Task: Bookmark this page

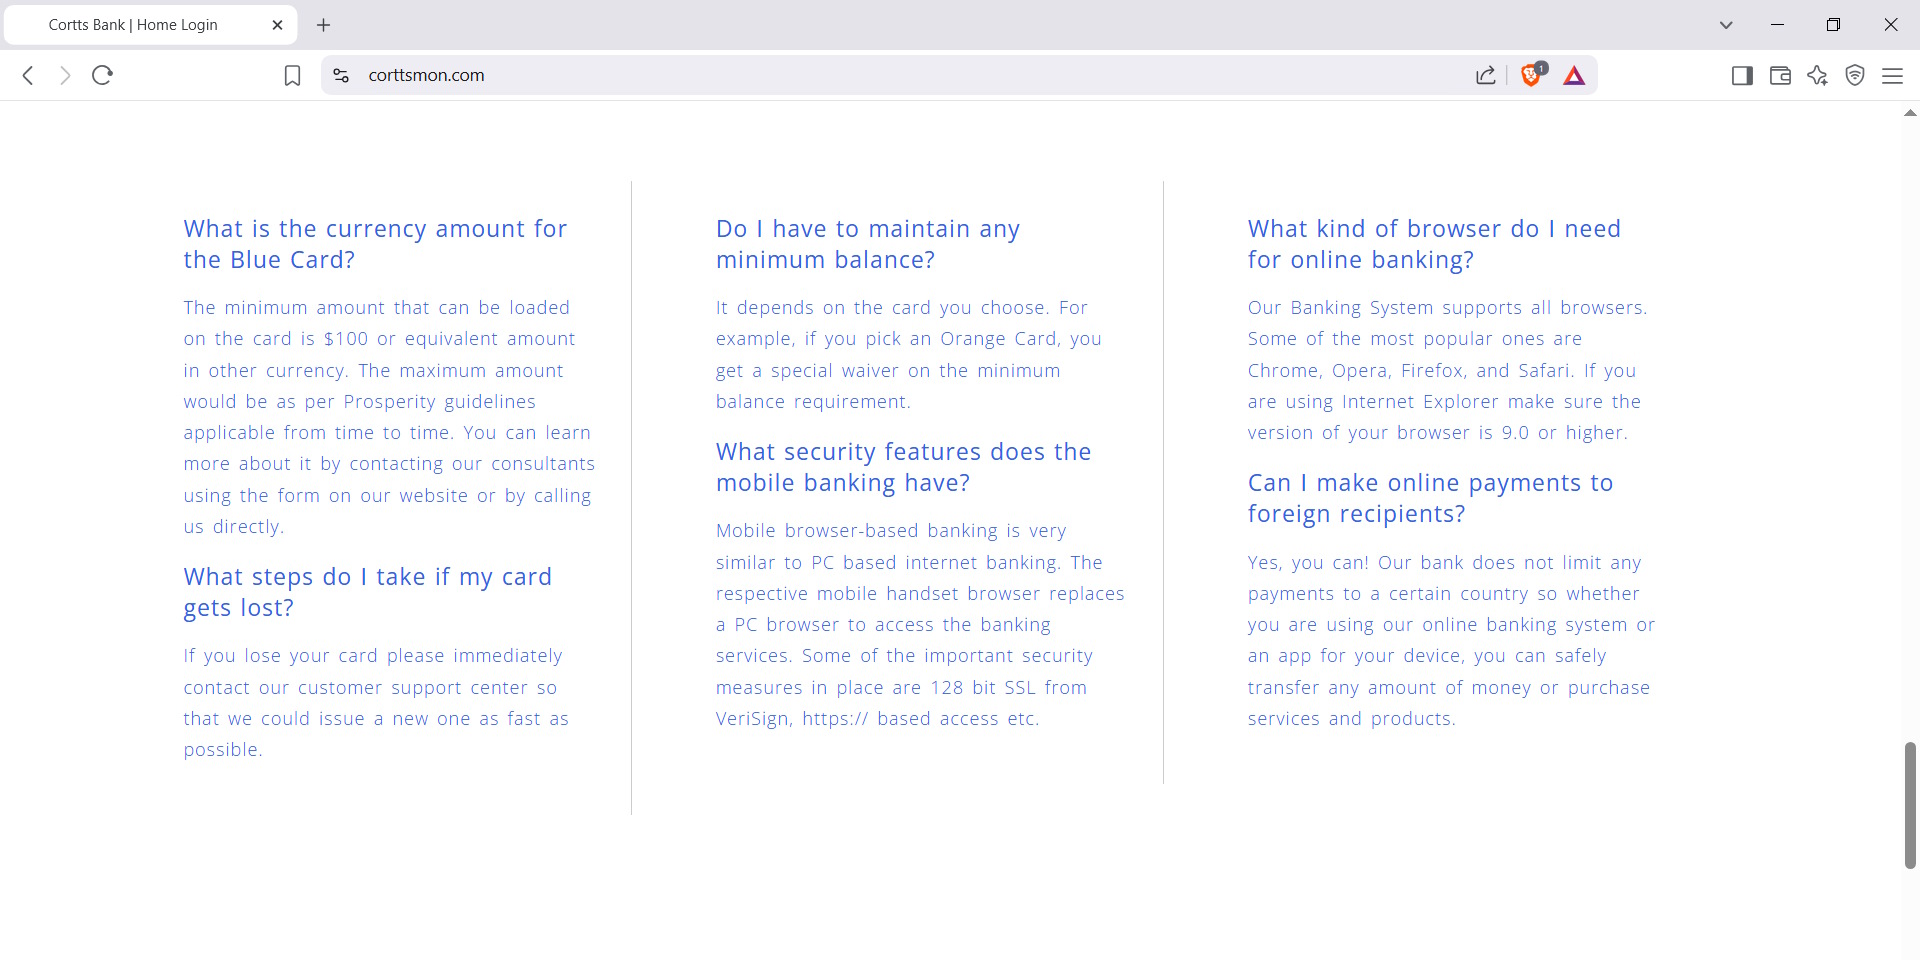Action: 292,75
